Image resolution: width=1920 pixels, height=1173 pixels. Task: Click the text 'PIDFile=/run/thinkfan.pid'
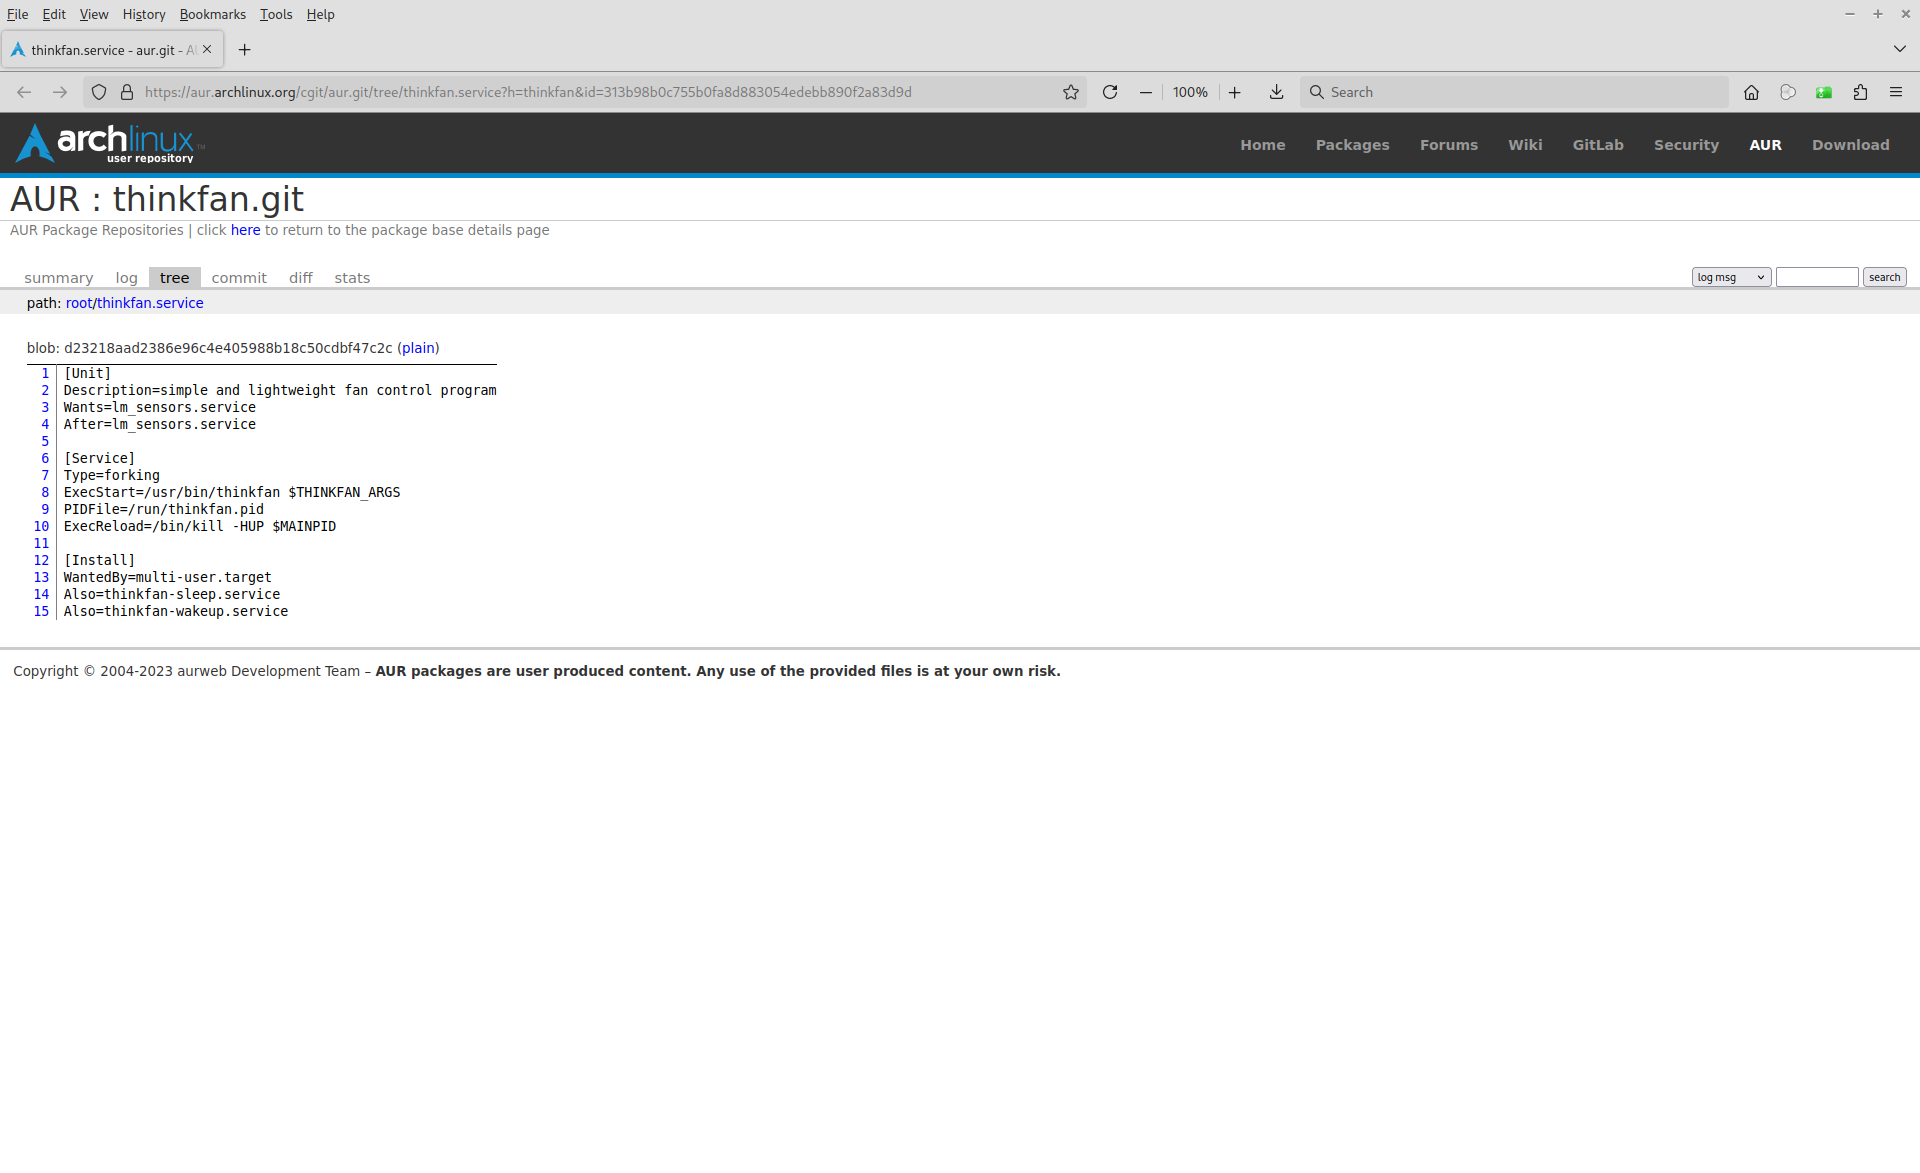pos(164,509)
